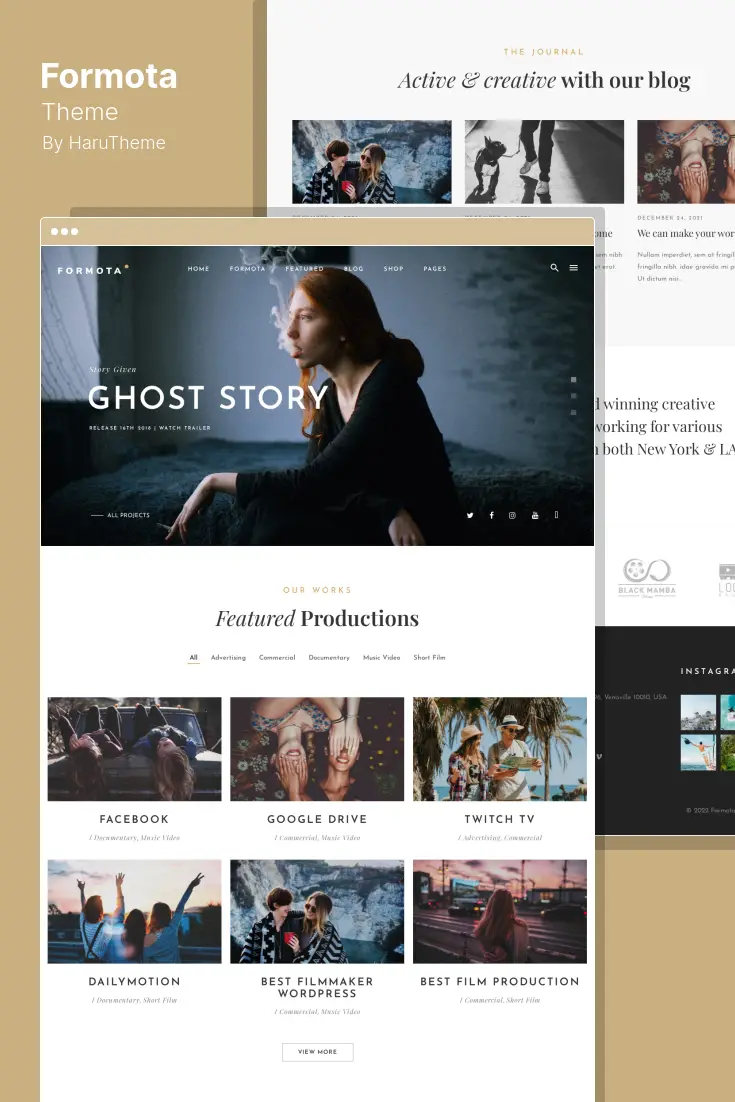Image resolution: width=735 pixels, height=1102 pixels.
Task: Click the 'Commercial, Short Film' category text
Action: point(502,1000)
